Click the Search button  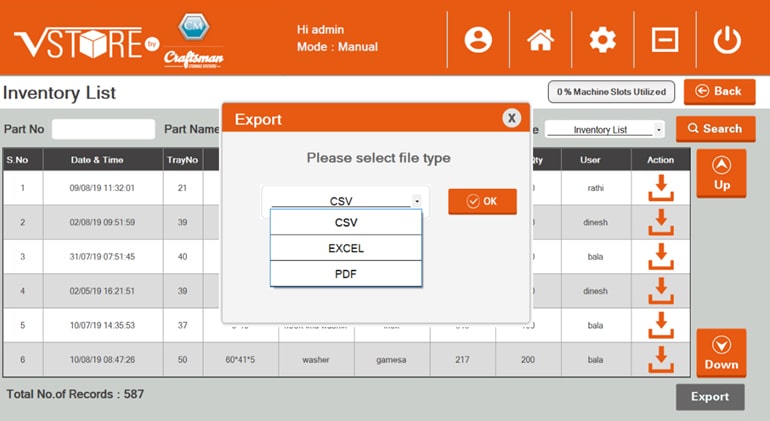click(x=715, y=129)
